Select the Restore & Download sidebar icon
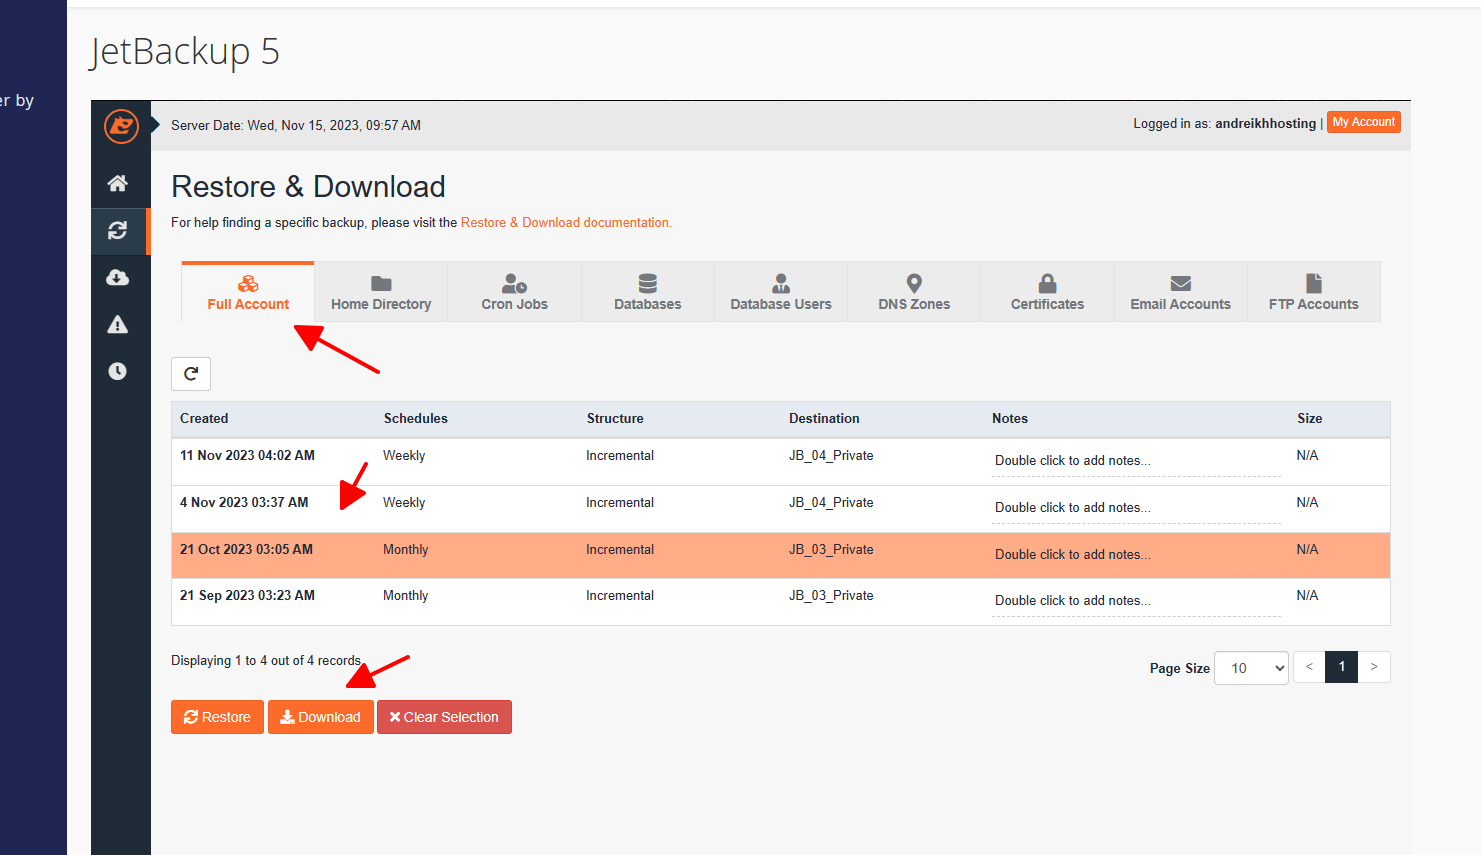The image size is (1481, 855). tap(118, 230)
